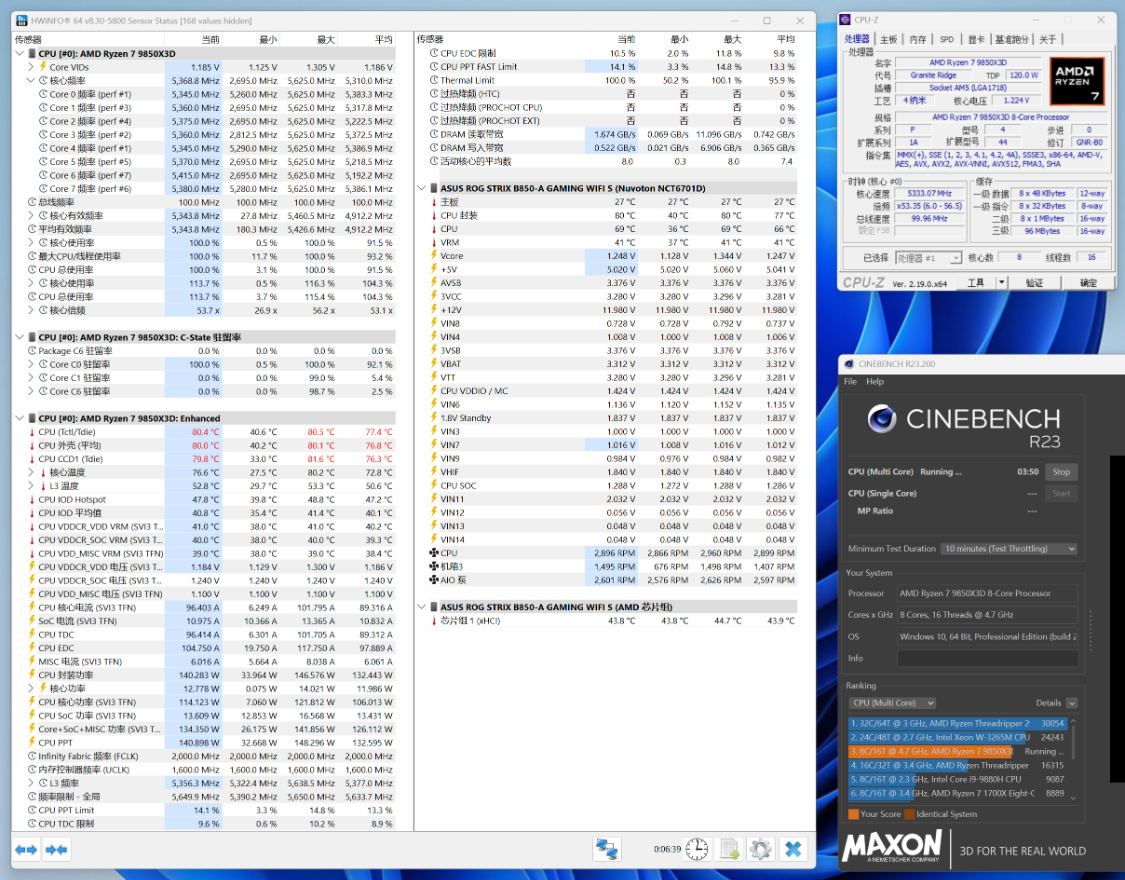Image resolution: width=1125 pixels, height=880 pixels.
Task: Click the fan icon of the AIO 泵 row
Action: pyautogui.click(x=433, y=580)
